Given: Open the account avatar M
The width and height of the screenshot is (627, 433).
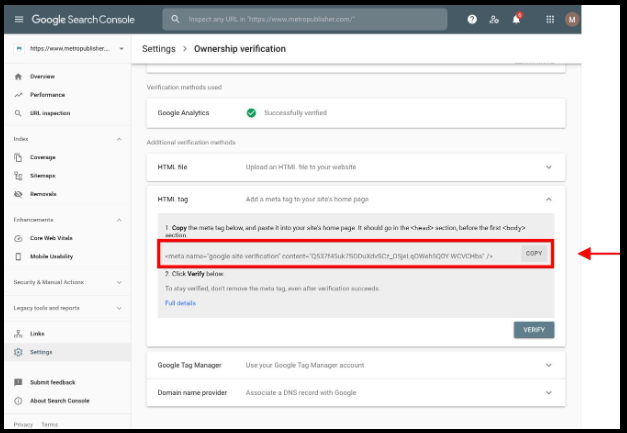Looking at the screenshot, I should coord(572,19).
